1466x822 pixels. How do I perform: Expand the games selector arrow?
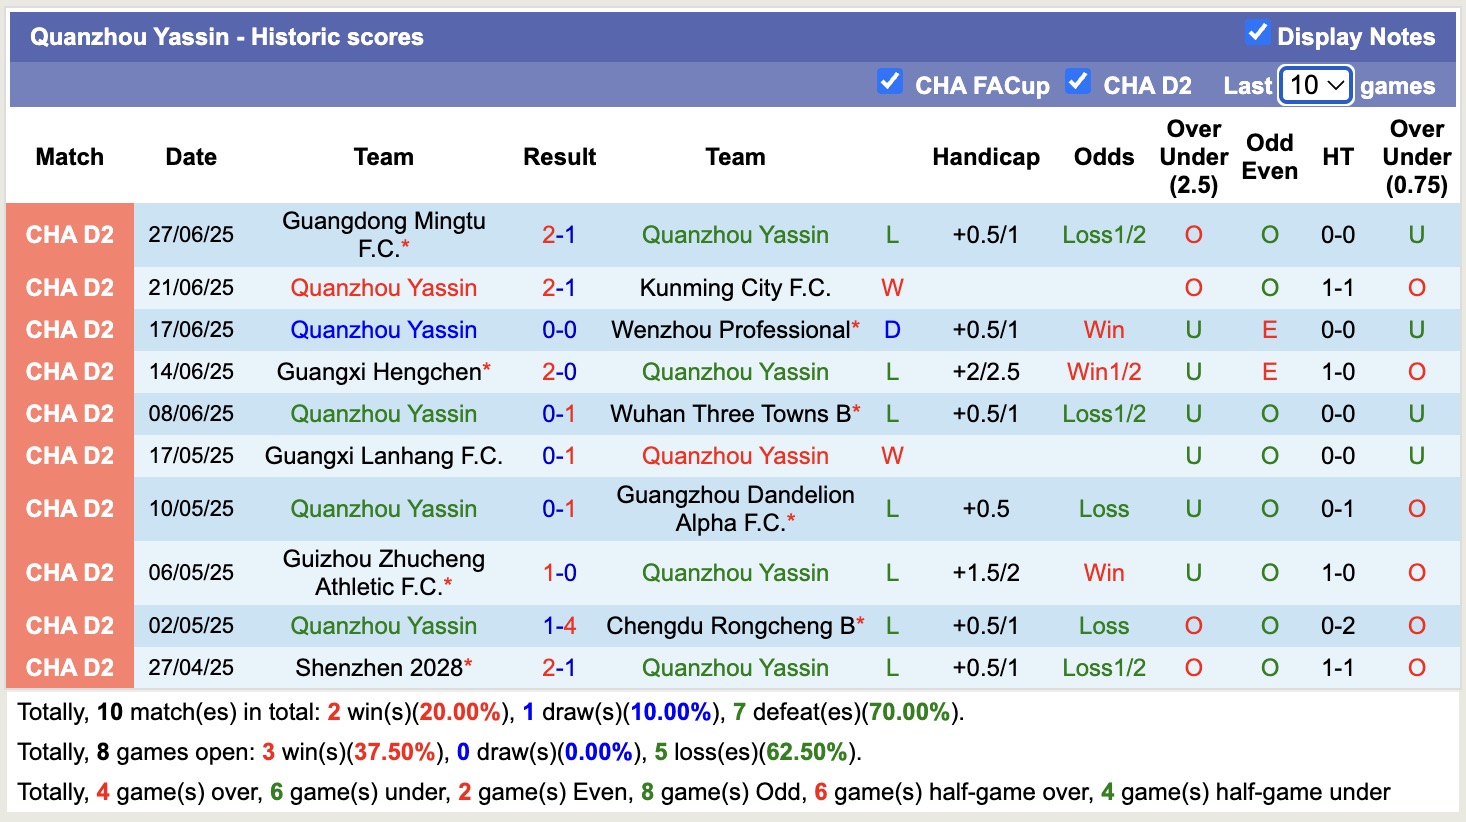point(1335,86)
